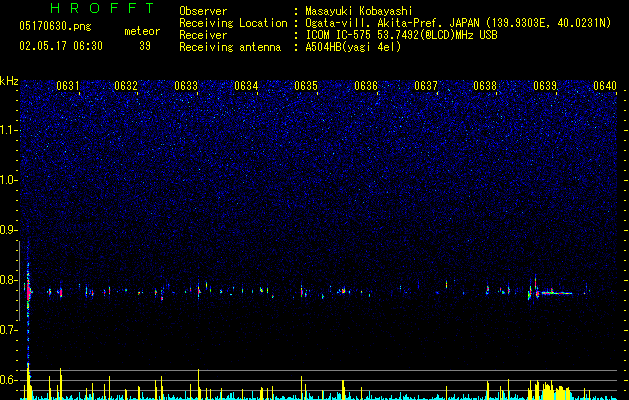Click the 0.6 frequency axis label
This screenshot has width=629, height=400.
point(8,380)
